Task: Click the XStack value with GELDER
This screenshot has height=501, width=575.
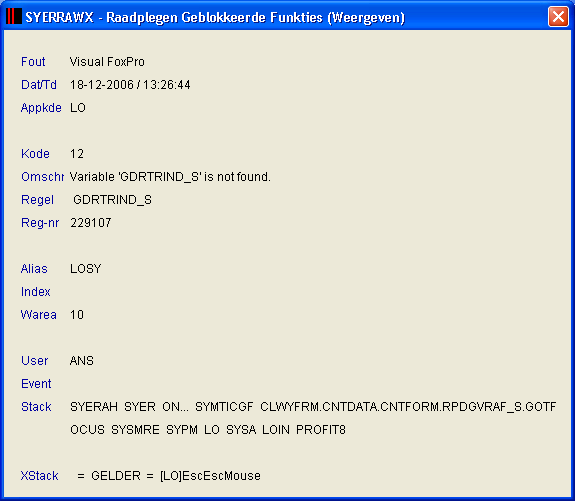Action: point(169,476)
